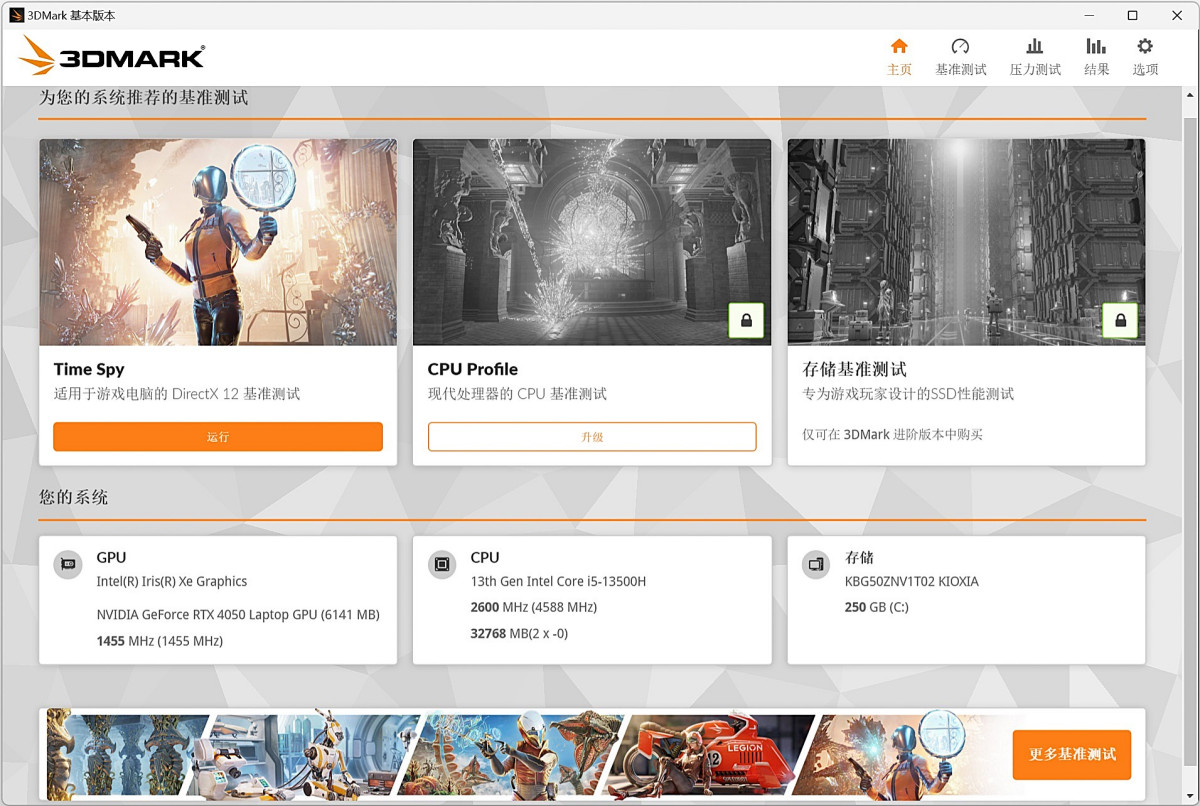Click the 3DMark logo

[110, 57]
